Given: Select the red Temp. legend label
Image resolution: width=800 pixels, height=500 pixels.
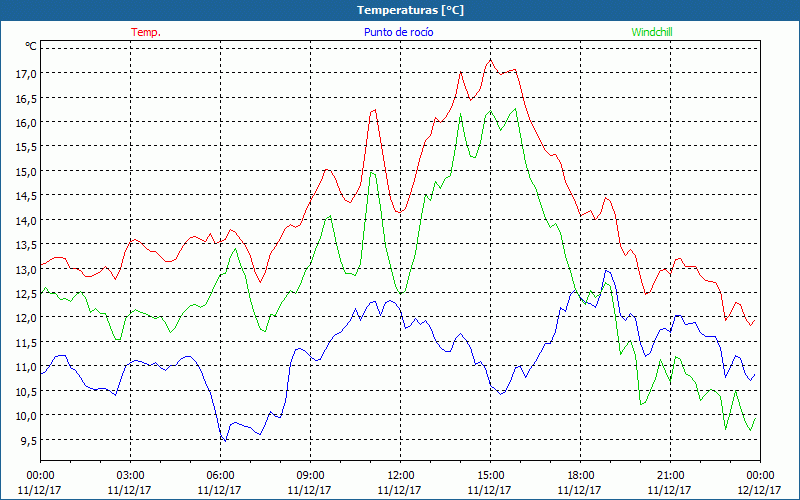Looking at the screenshot, I should pos(146,32).
